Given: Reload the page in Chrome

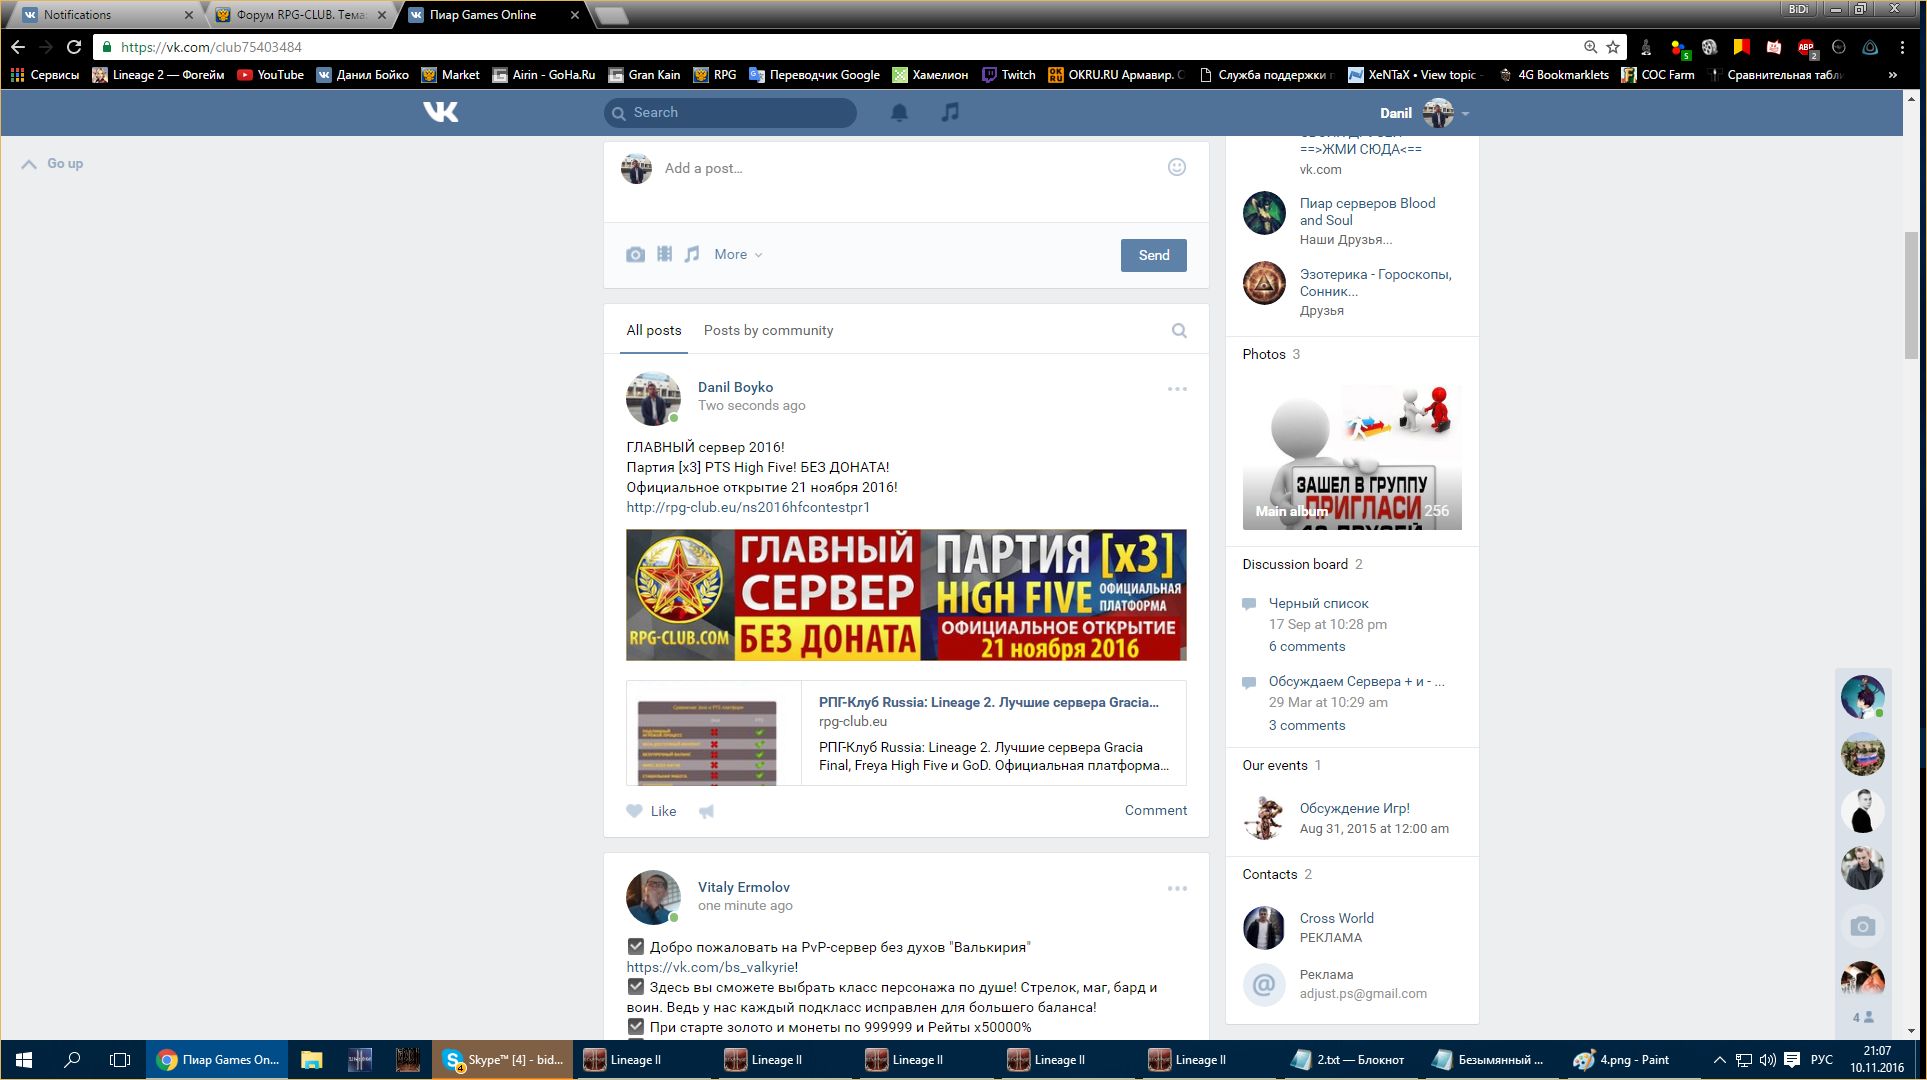Looking at the screenshot, I should point(74,47).
